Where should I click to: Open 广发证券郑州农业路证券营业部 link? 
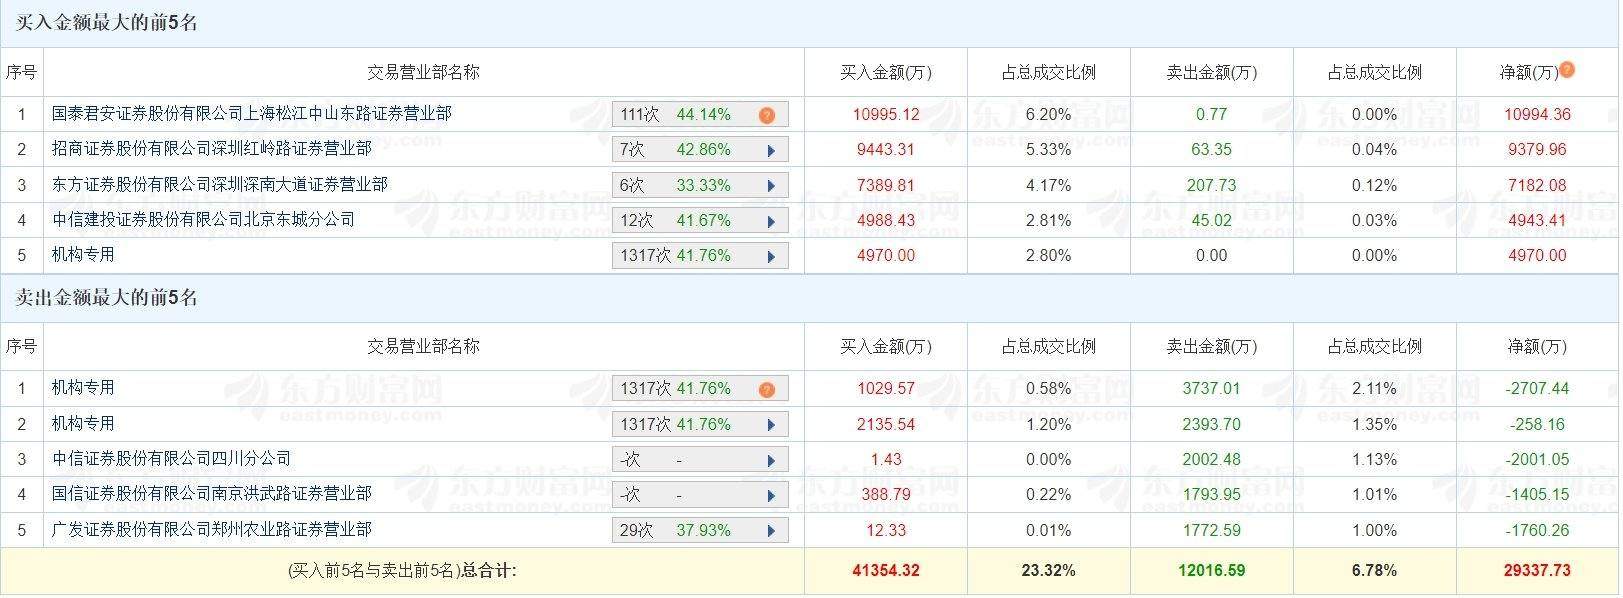pos(211,529)
